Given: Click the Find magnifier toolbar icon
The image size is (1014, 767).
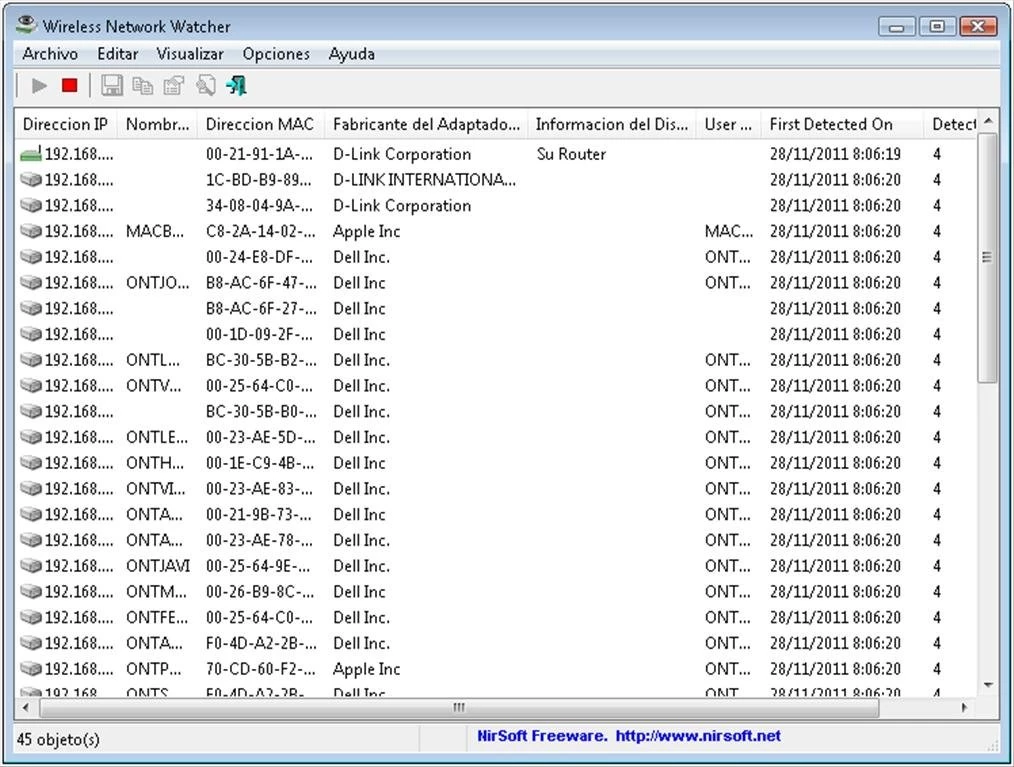Looking at the screenshot, I should click(206, 86).
